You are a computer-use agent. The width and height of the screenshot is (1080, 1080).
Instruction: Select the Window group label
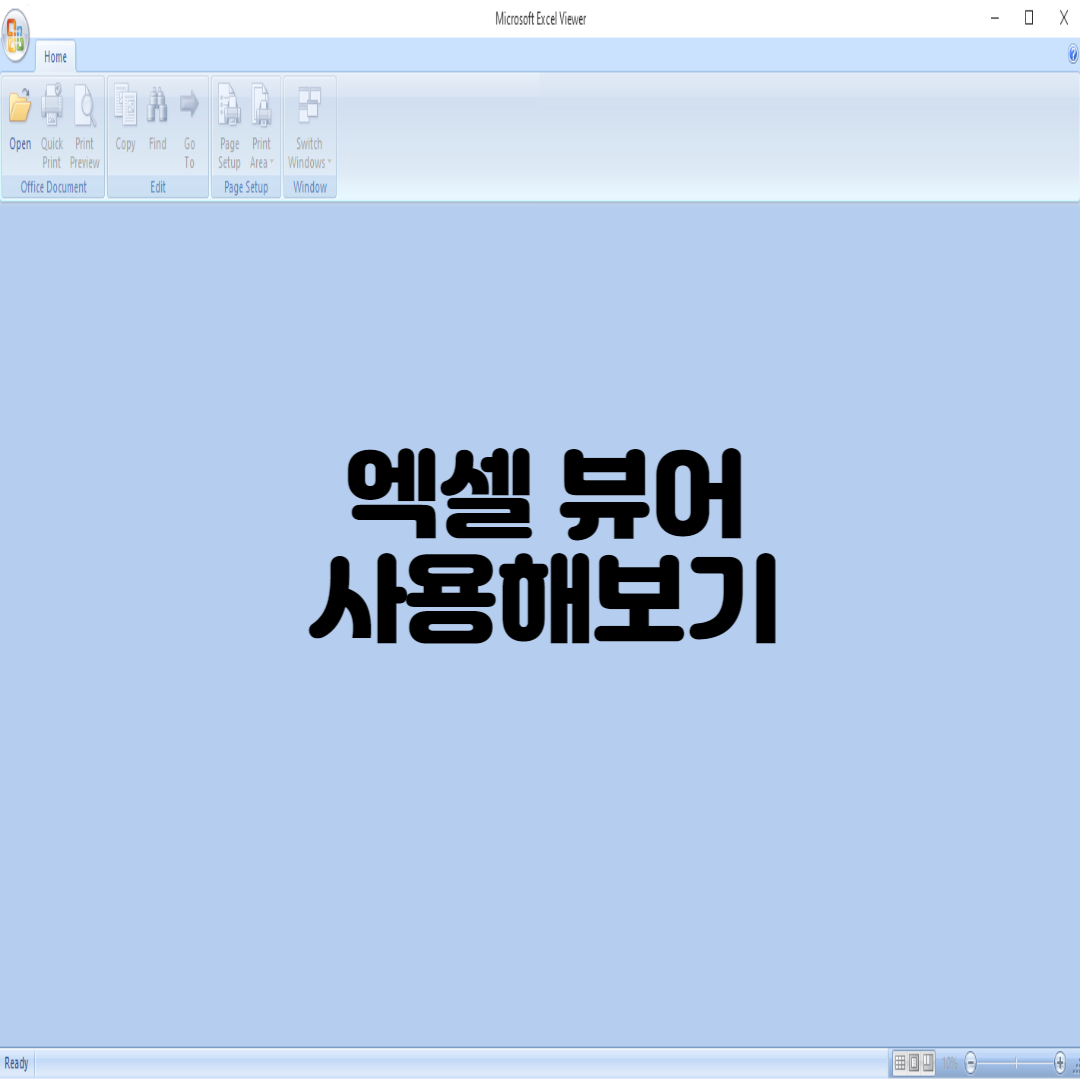point(310,187)
